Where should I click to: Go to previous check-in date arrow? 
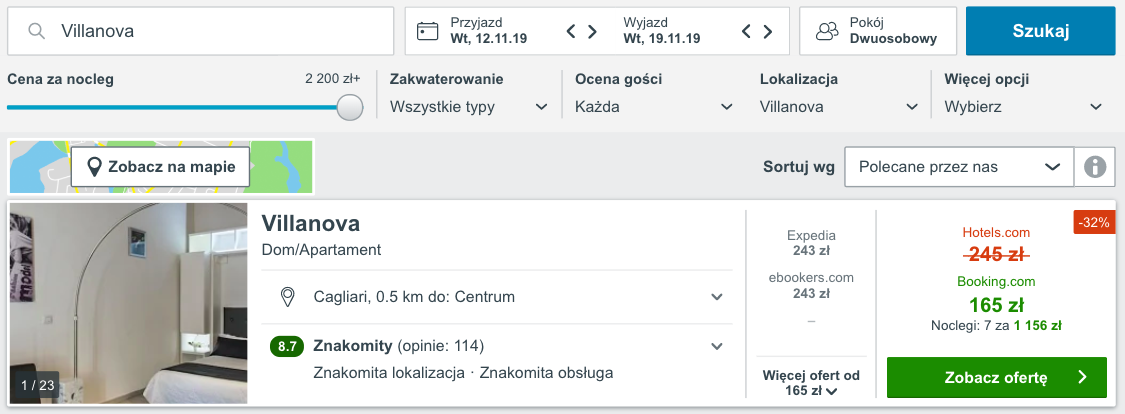click(x=571, y=31)
